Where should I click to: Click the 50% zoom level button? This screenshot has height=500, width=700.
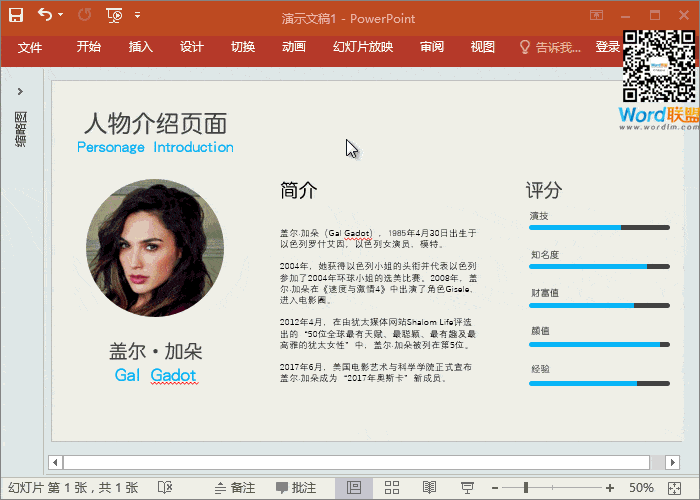point(641,488)
